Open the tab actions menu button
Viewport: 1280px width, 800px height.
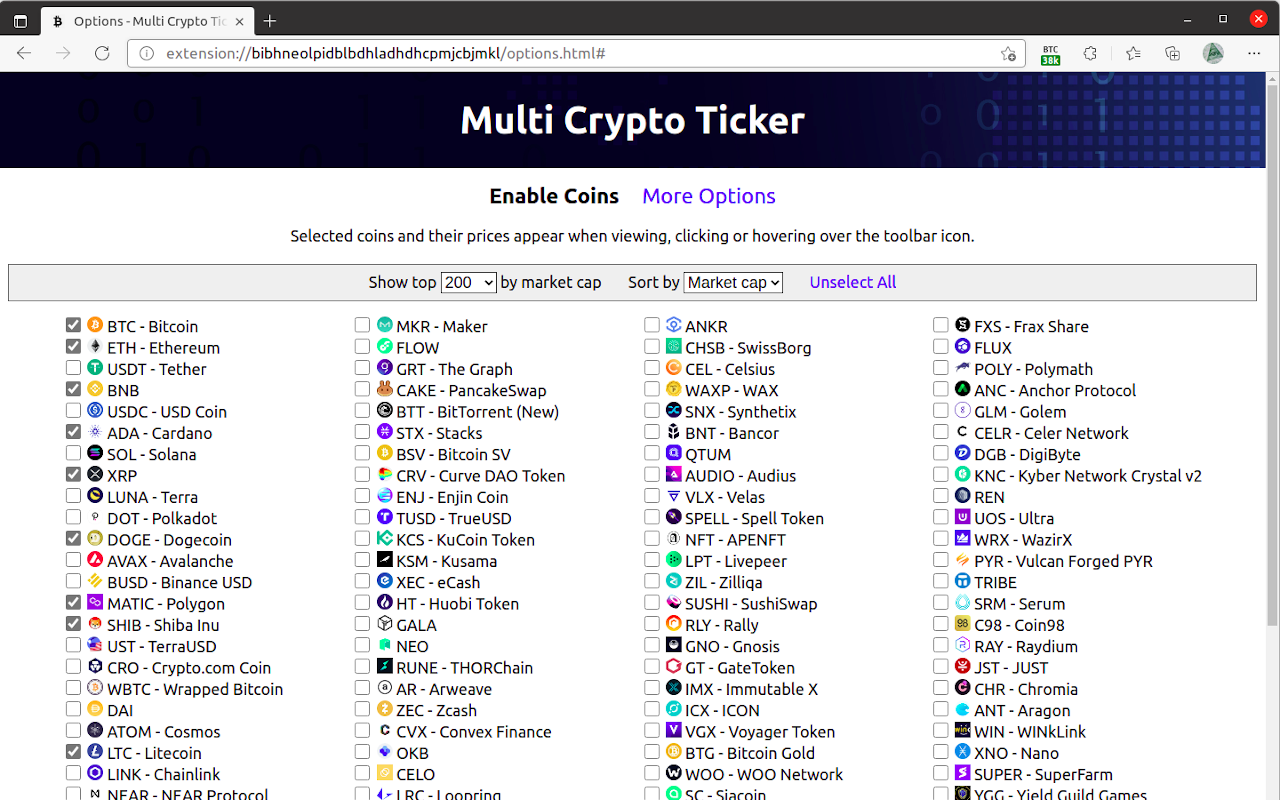coord(20,21)
